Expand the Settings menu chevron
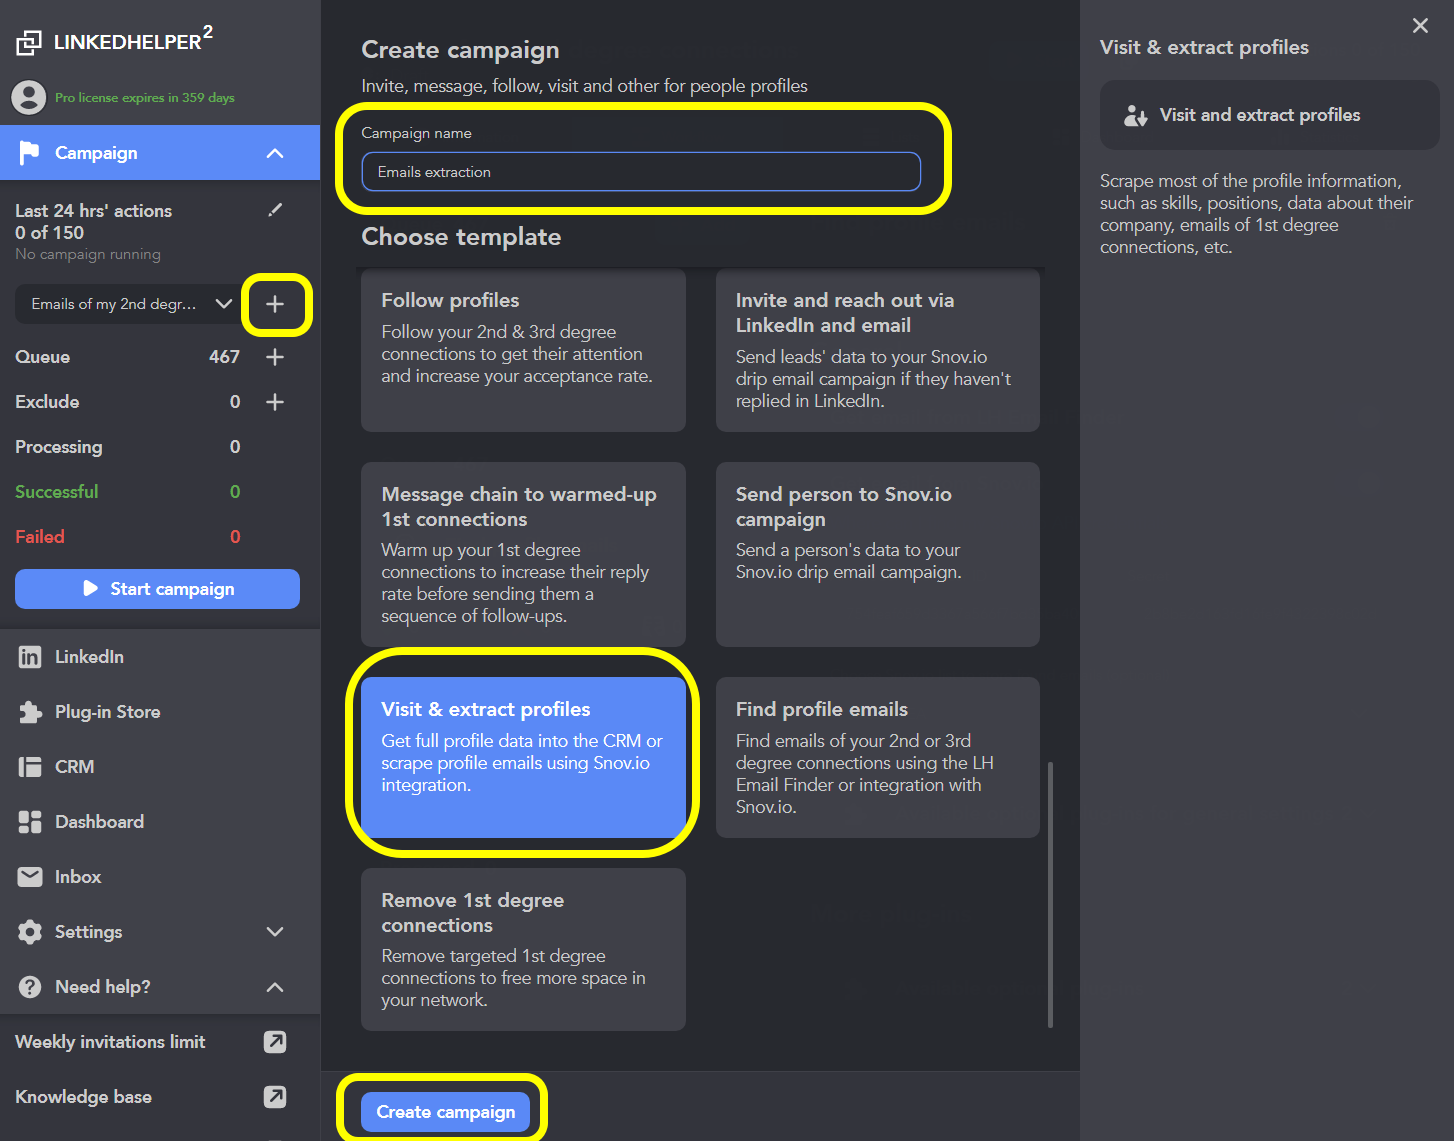The height and width of the screenshot is (1141, 1454). tap(275, 932)
